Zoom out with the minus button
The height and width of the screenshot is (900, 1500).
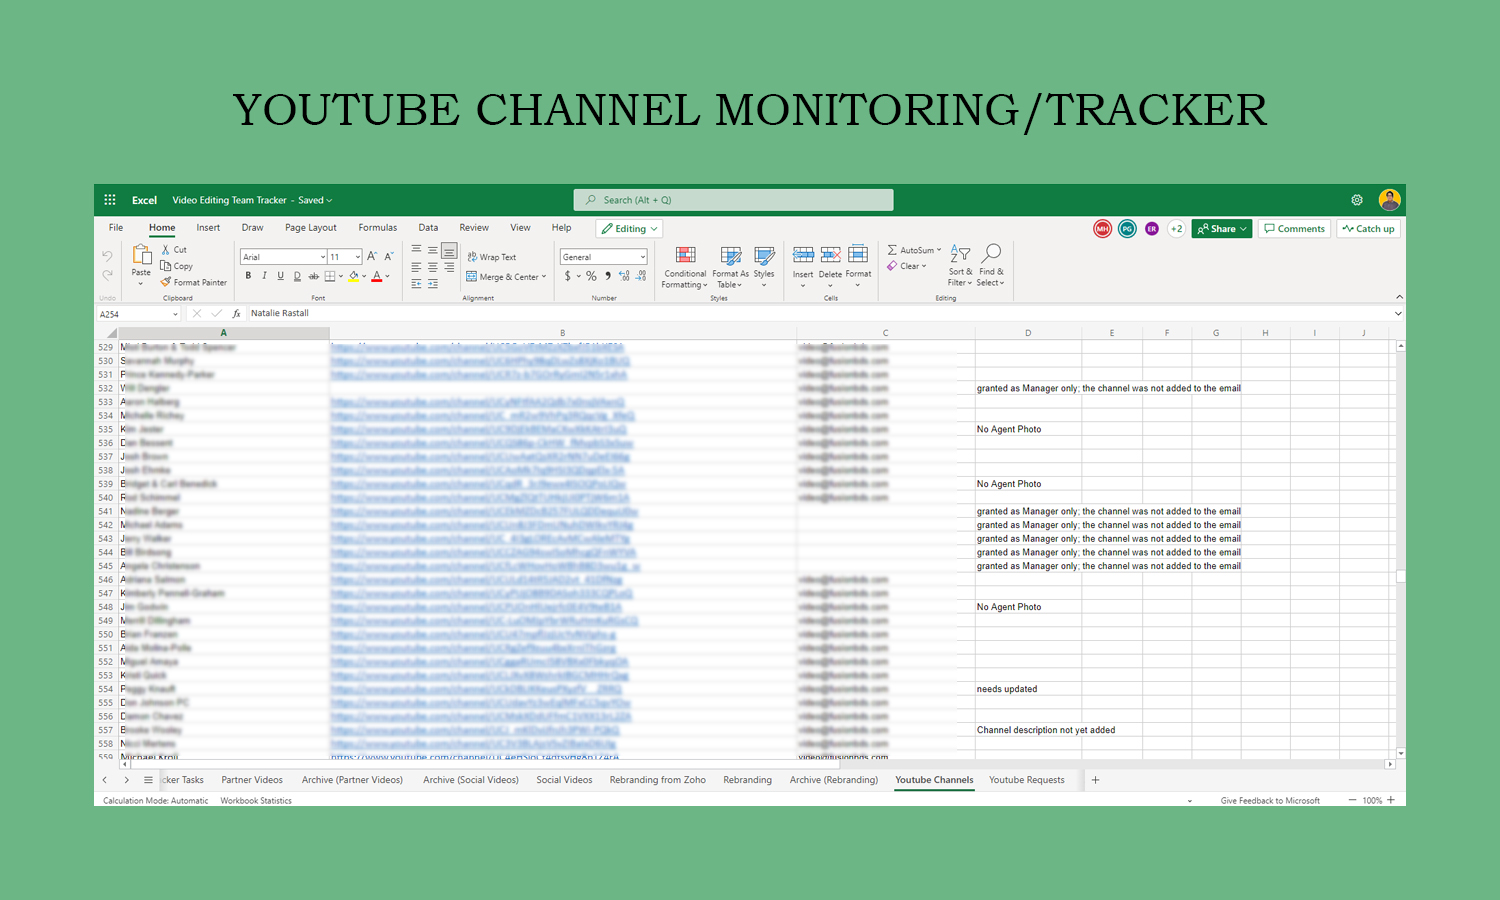click(x=1352, y=800)
